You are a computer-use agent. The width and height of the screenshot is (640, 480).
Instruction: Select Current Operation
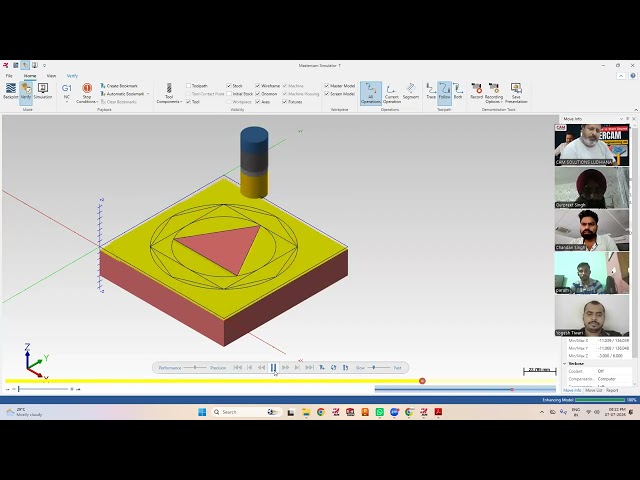391,93
